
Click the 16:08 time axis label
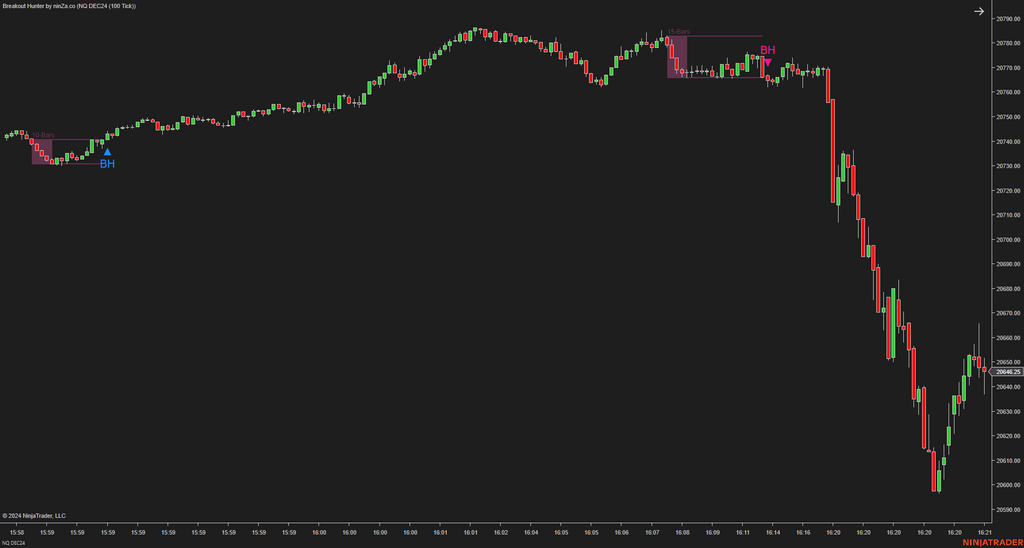(x=682, y=532)
